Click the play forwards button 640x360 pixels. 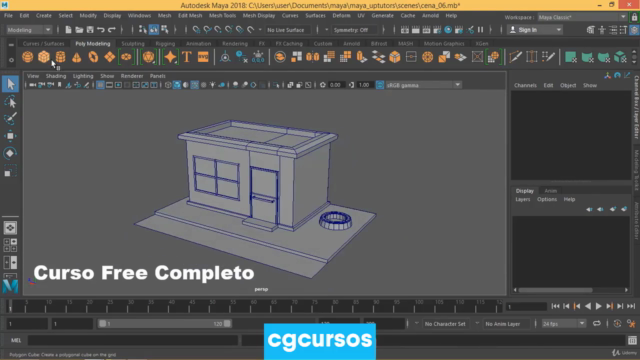coord(598,306)
